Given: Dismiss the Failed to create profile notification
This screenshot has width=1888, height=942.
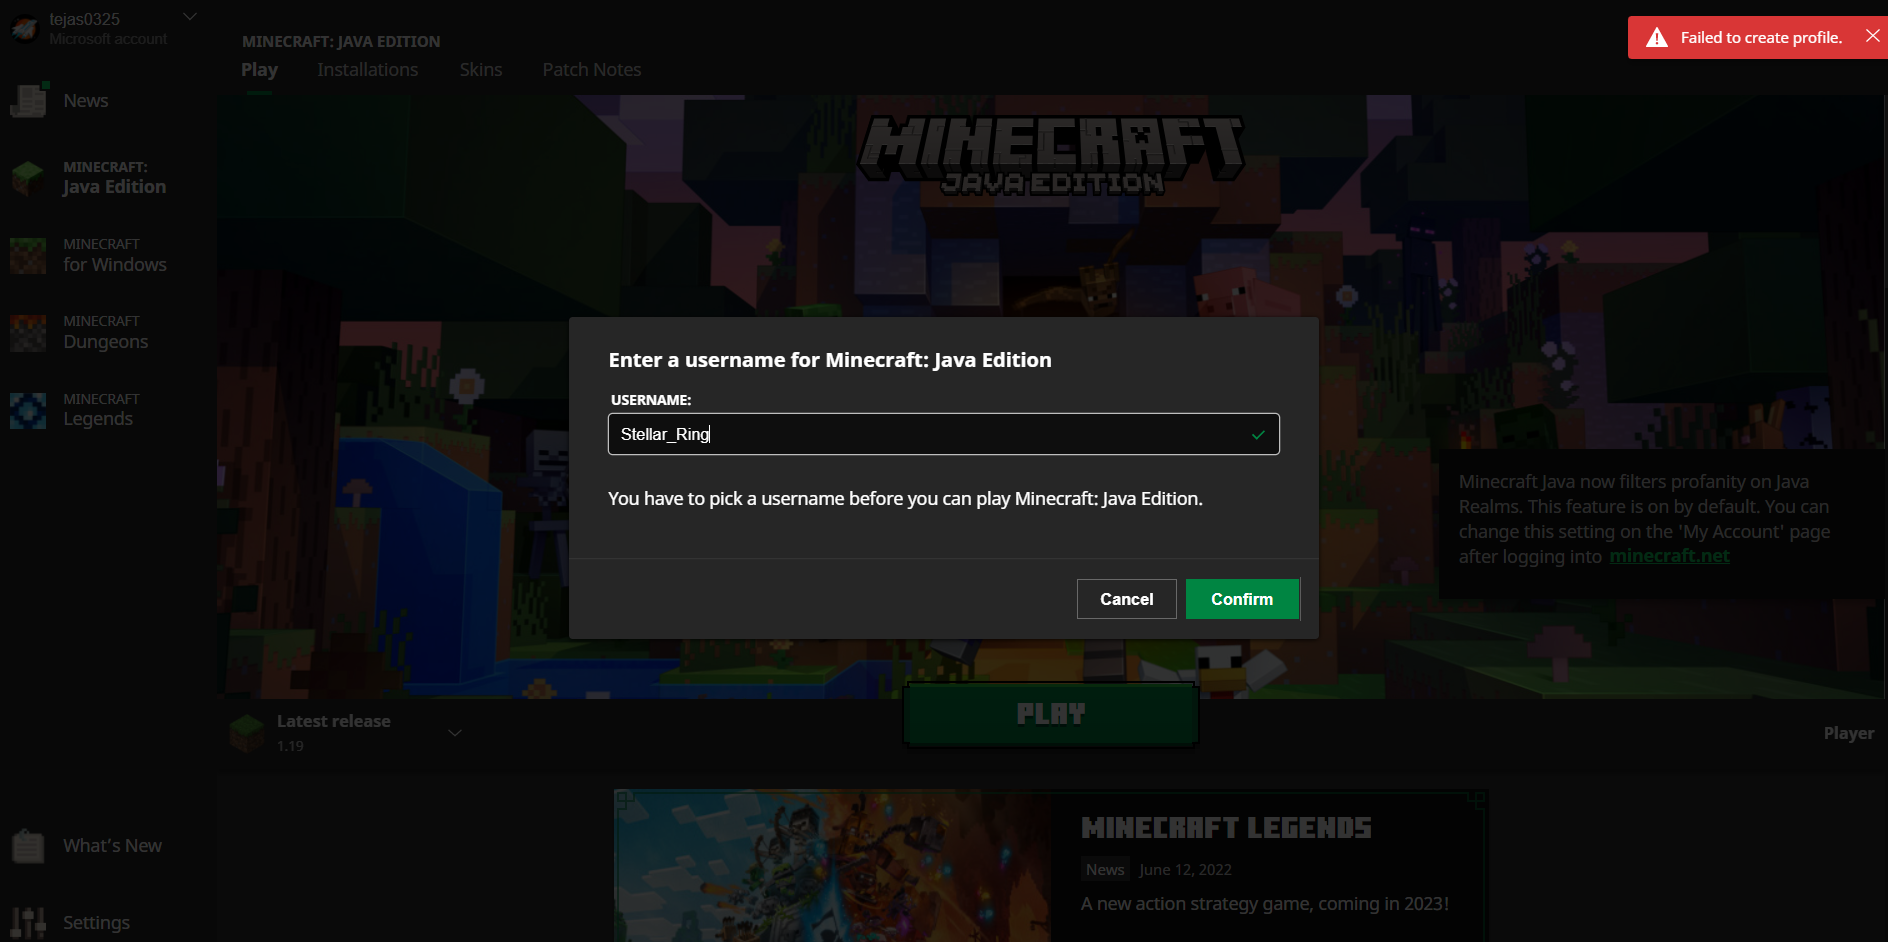Looking at the screenshot, I should click(x=1872, y=36).
